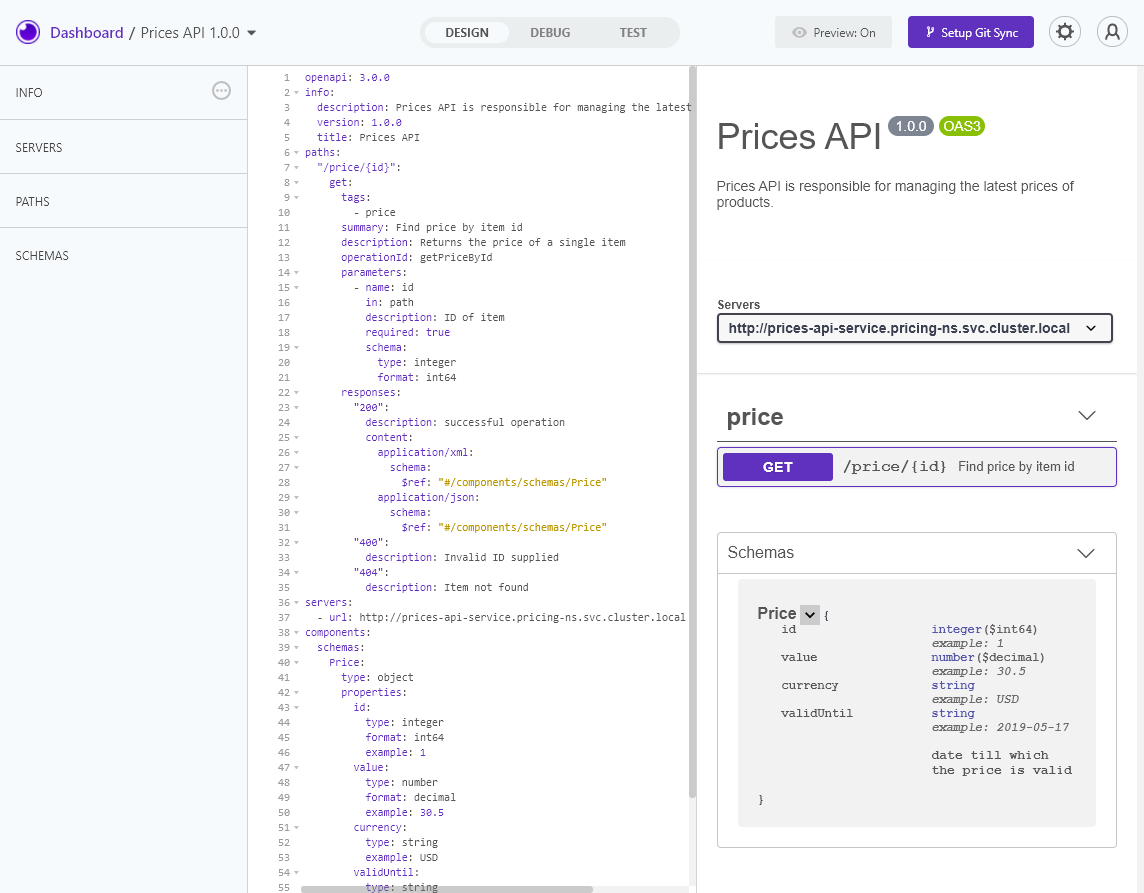Collapse the Schemas section chevron
The width and height of the screenshot is (1144, 893).
[1086, 553]
